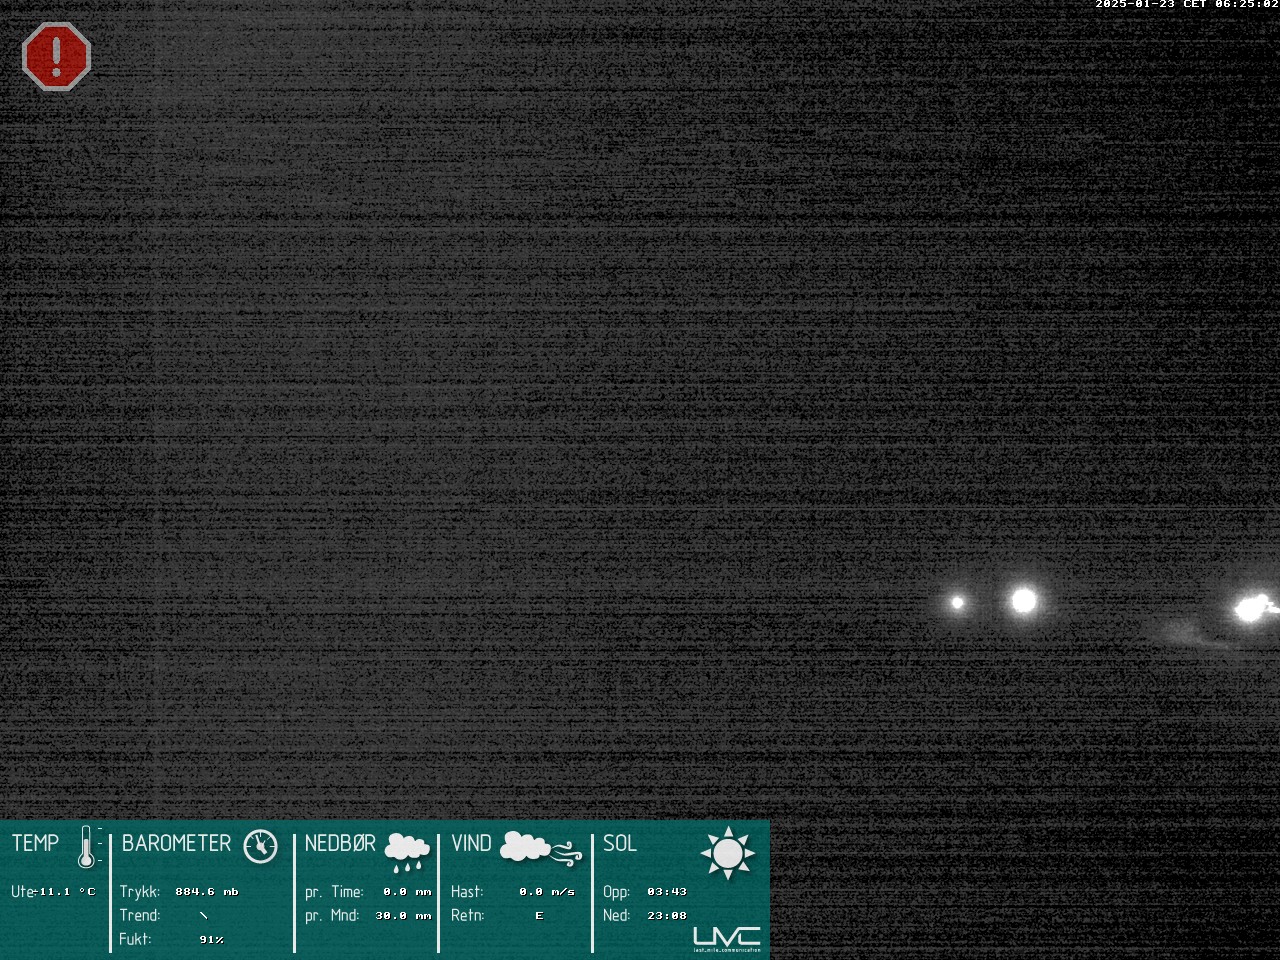Click the NEDBØR heading
The height and width of the screenshot is (960, 1280).
(340, 843)
